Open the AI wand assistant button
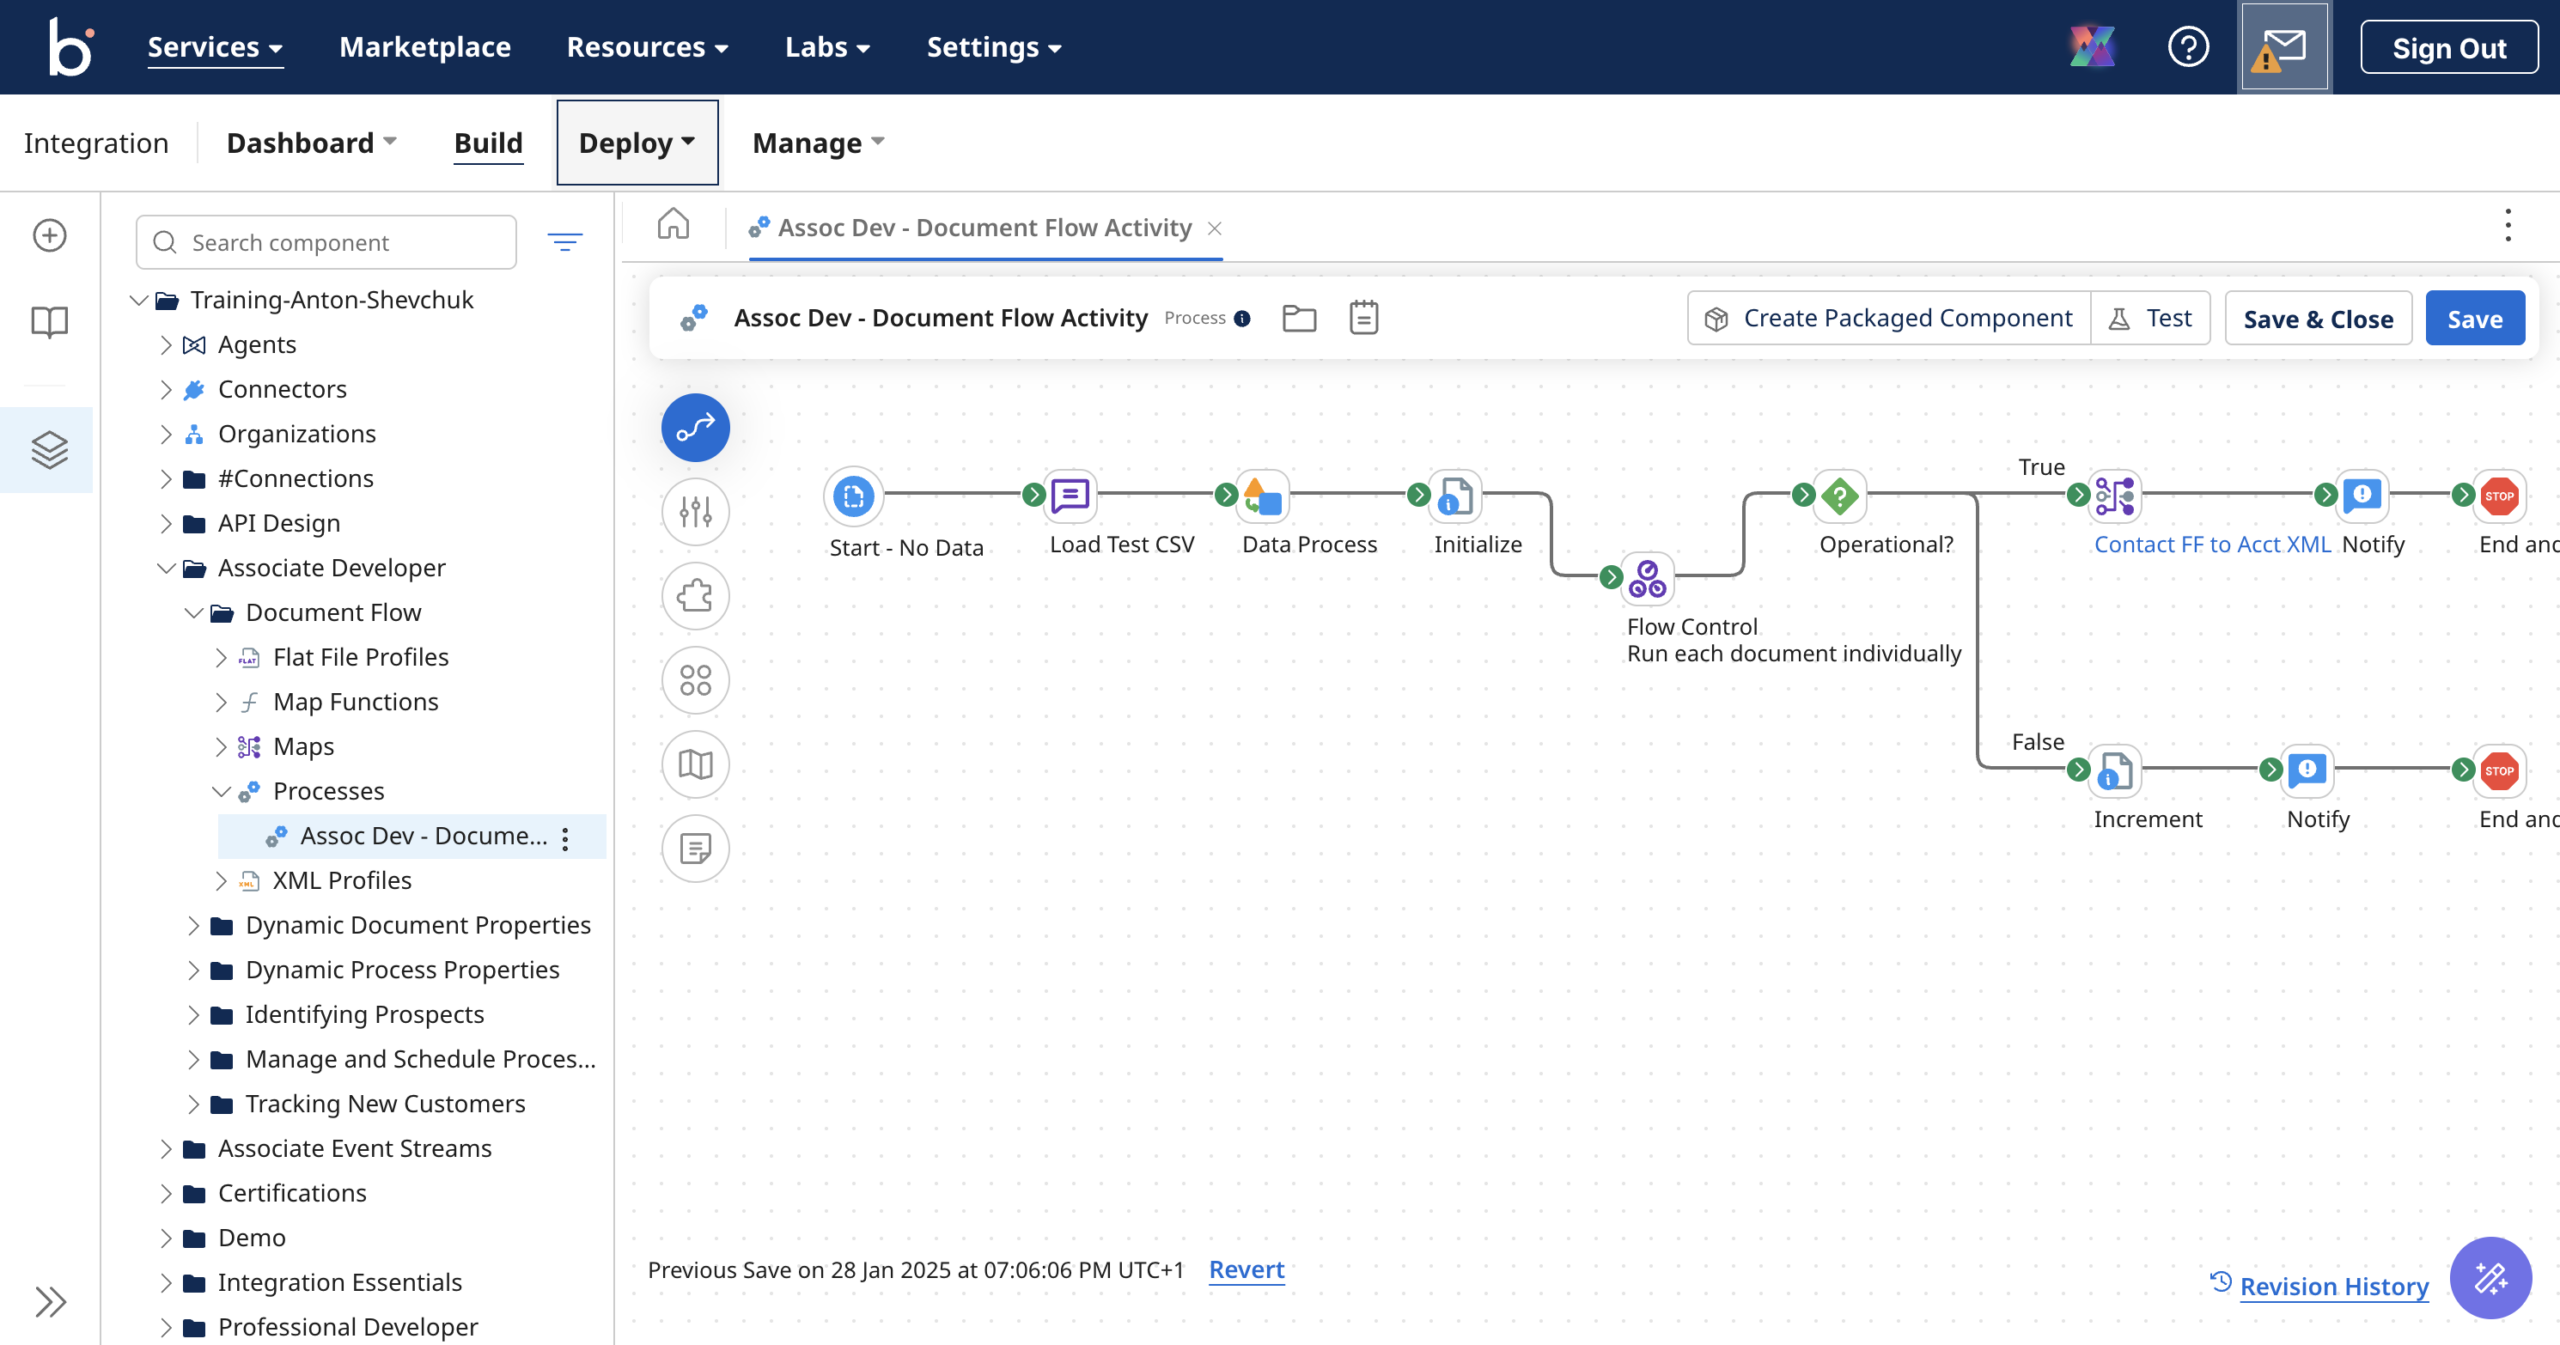The height and width of the screenshot is (1345, 2560). [2489, 1277]
